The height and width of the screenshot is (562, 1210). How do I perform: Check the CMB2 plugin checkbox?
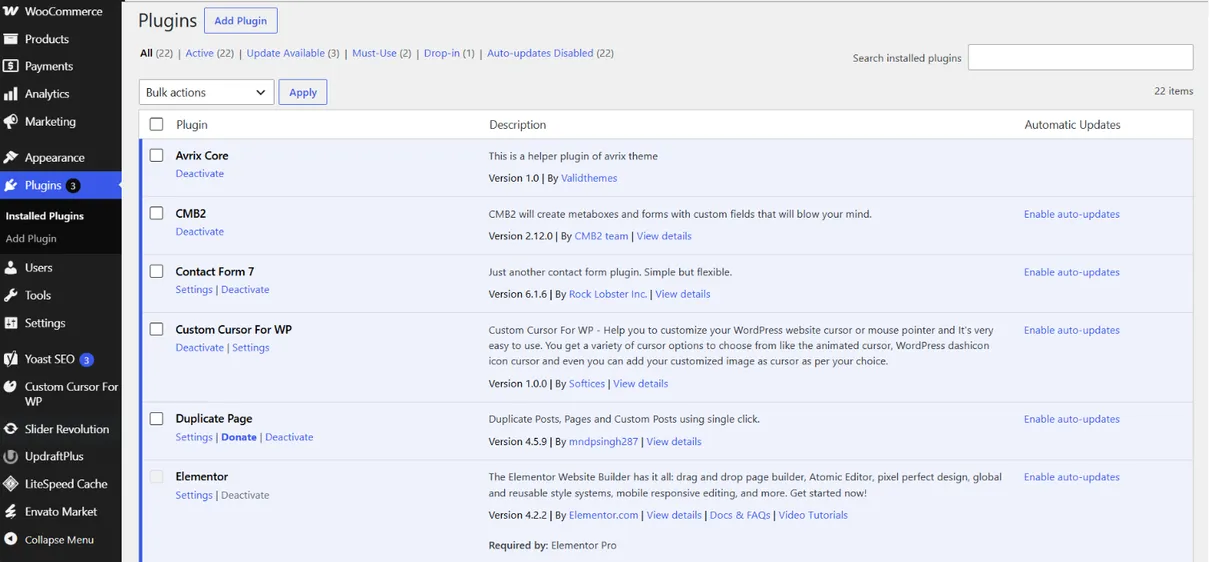tap(156, 214)
